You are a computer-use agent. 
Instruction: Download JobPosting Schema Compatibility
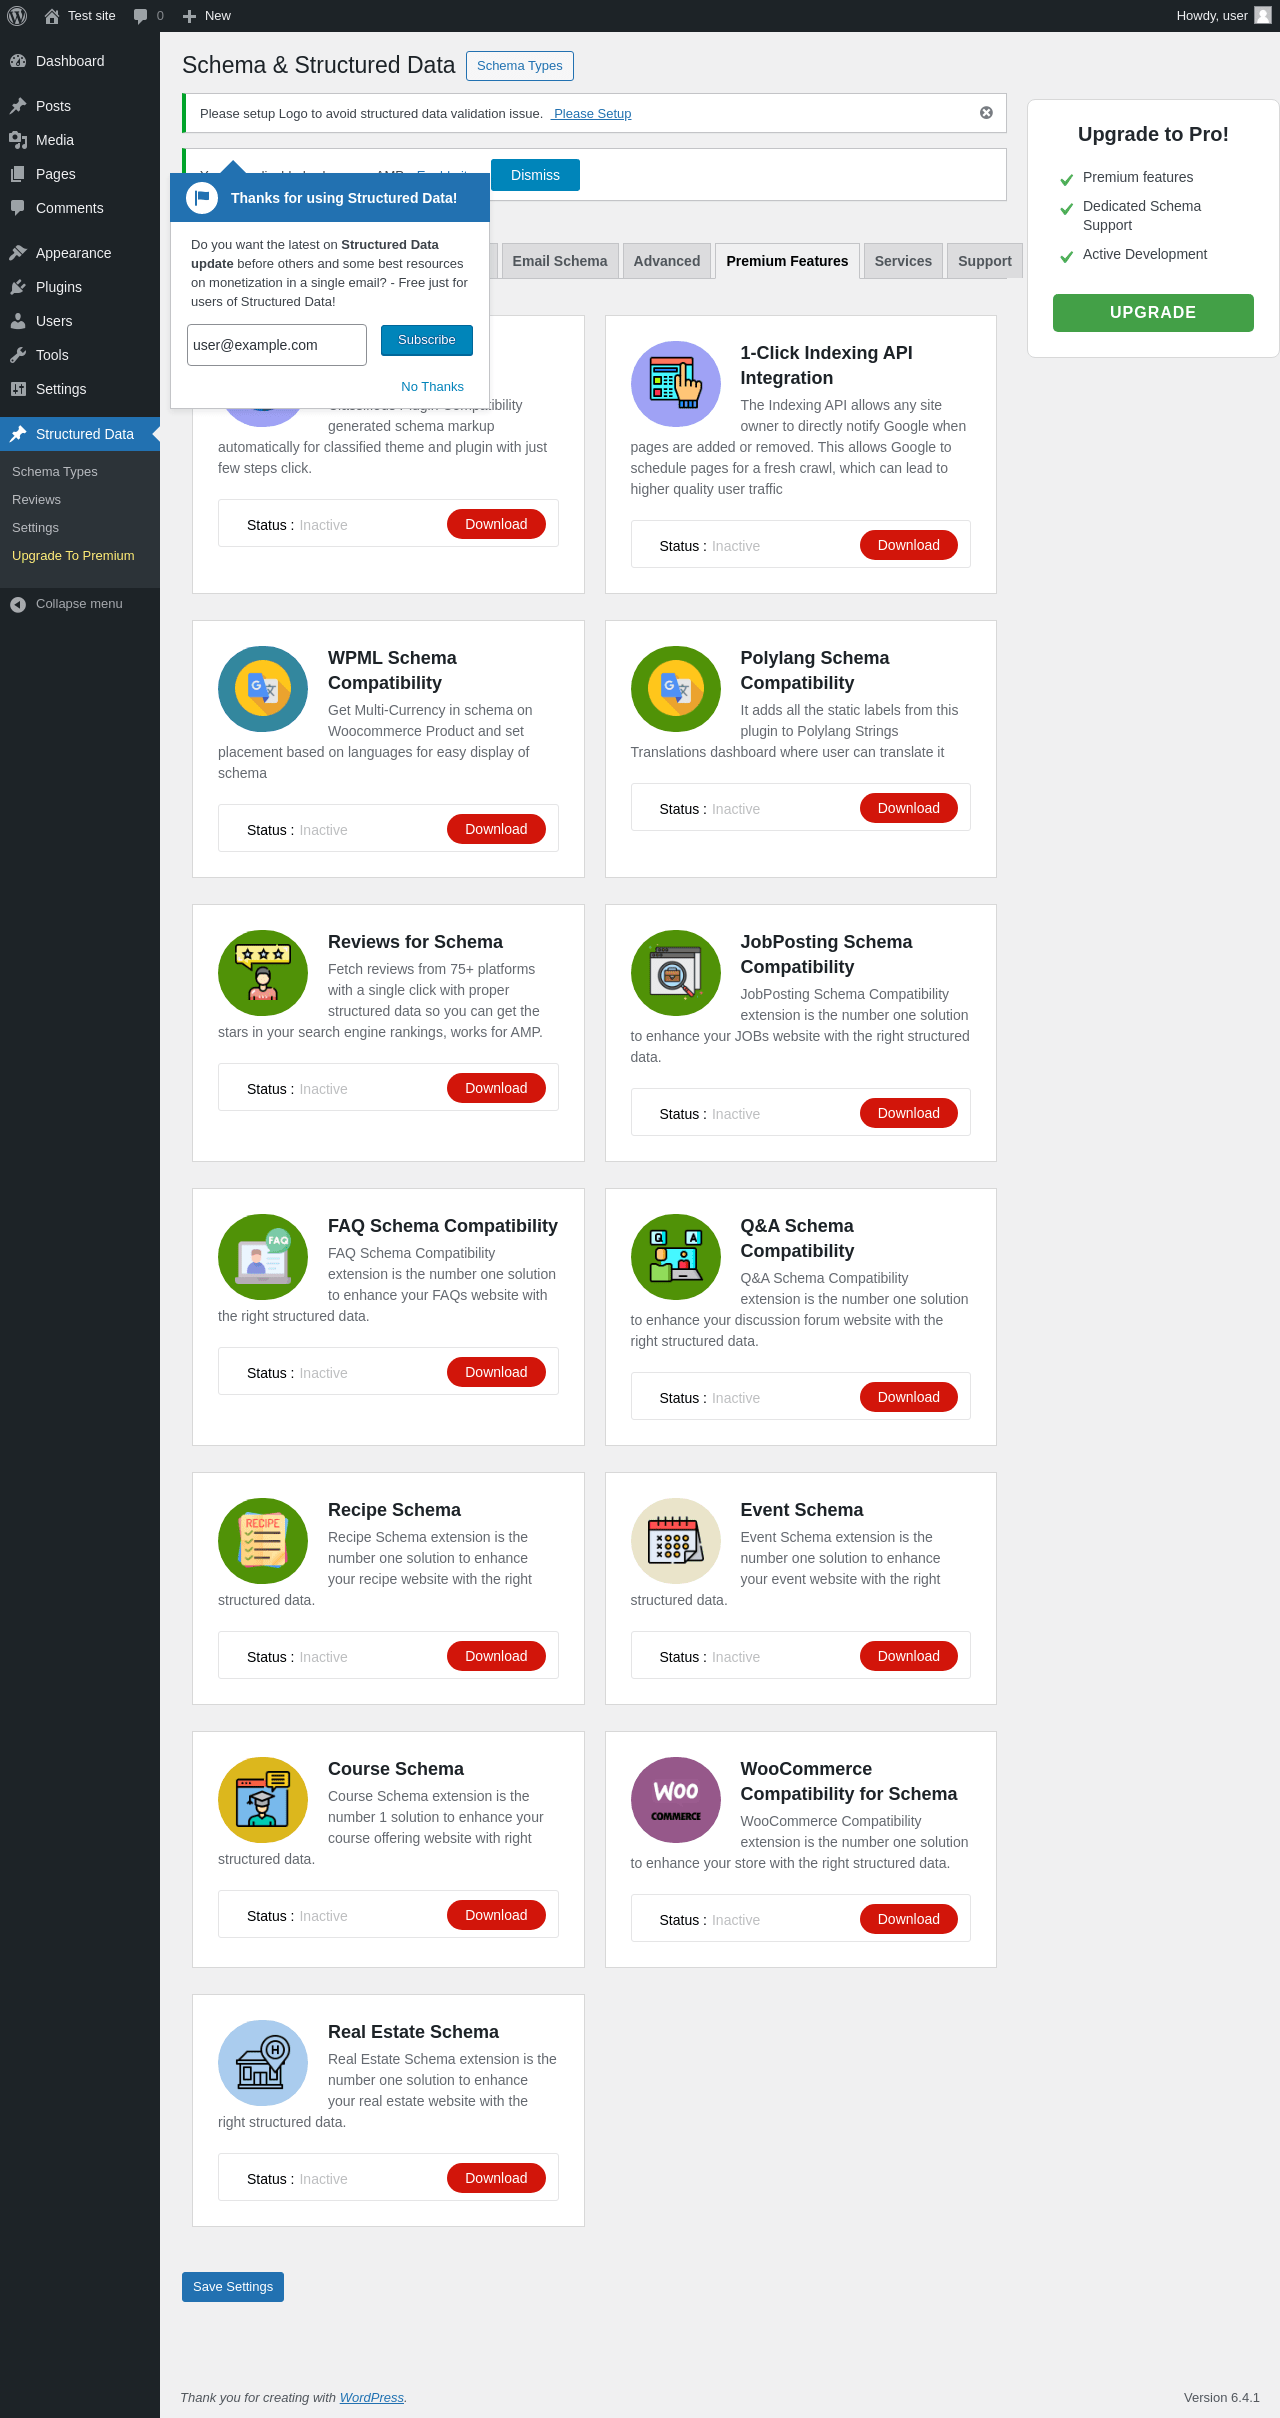(909, 1113)
